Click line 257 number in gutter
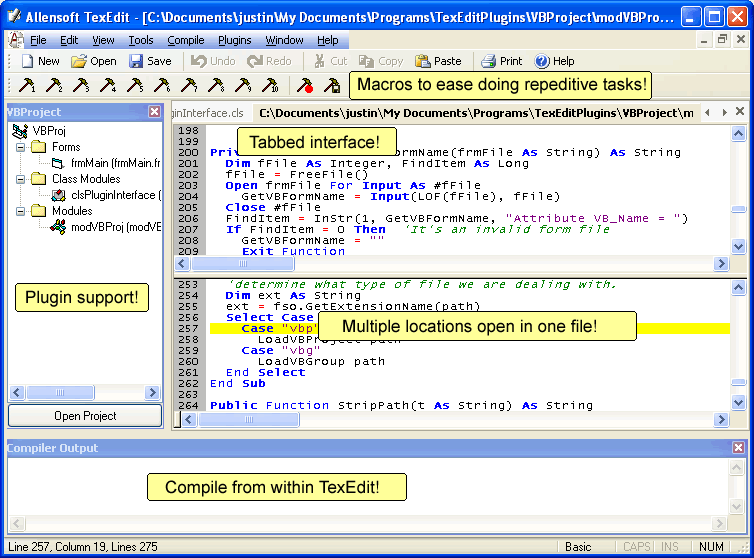Image resolution: width=754 pixels, height=558 pixels. tap(188, 329)
